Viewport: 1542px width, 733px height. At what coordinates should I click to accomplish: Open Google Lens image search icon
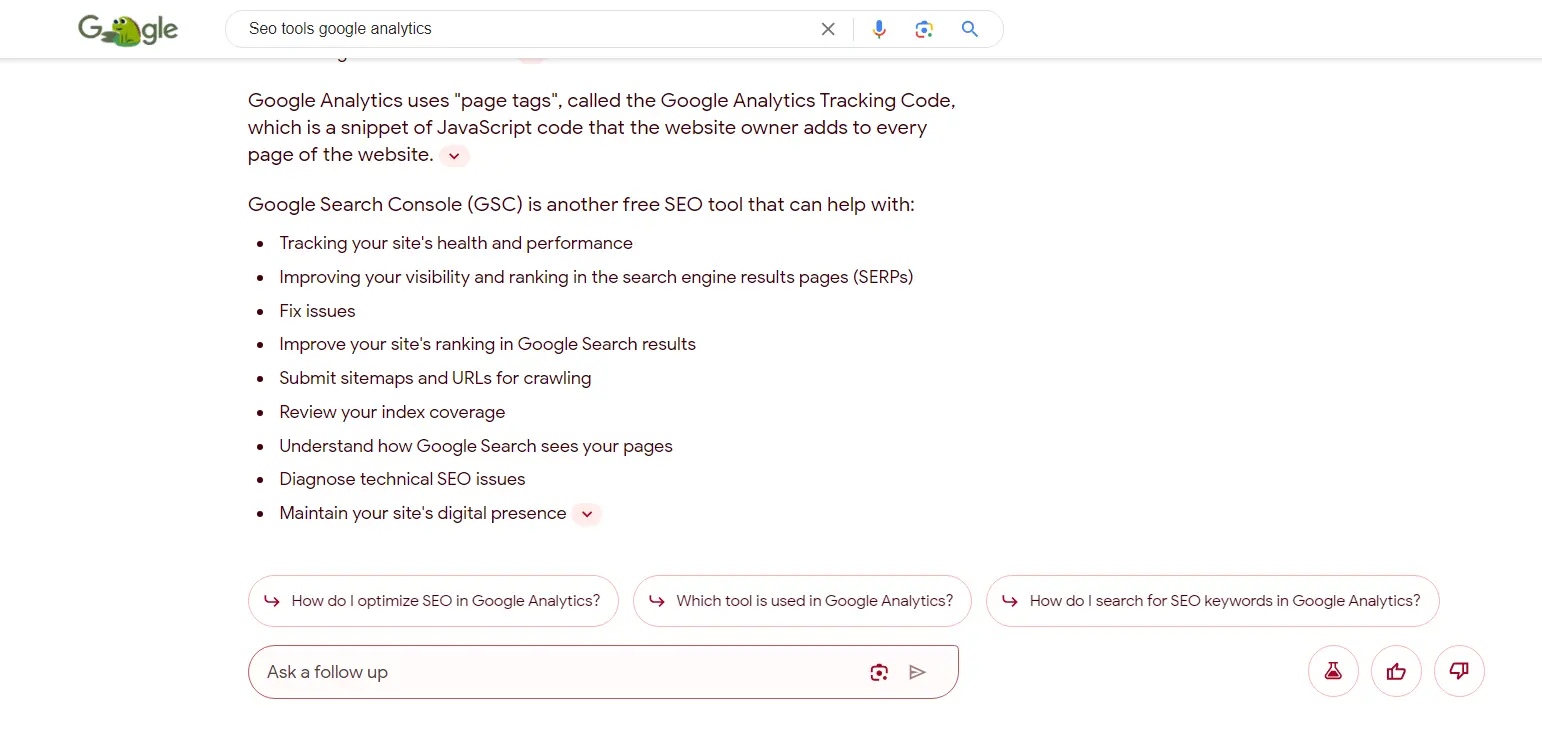pos(924,29)
